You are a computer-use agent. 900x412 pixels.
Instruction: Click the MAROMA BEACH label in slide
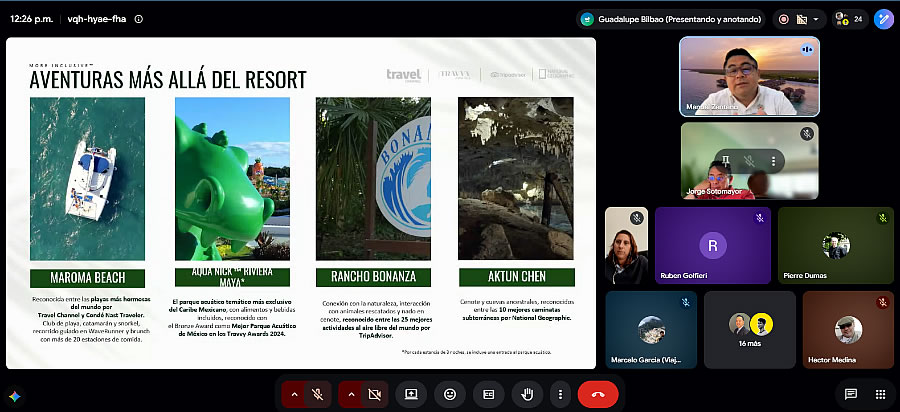click(87, 278)
